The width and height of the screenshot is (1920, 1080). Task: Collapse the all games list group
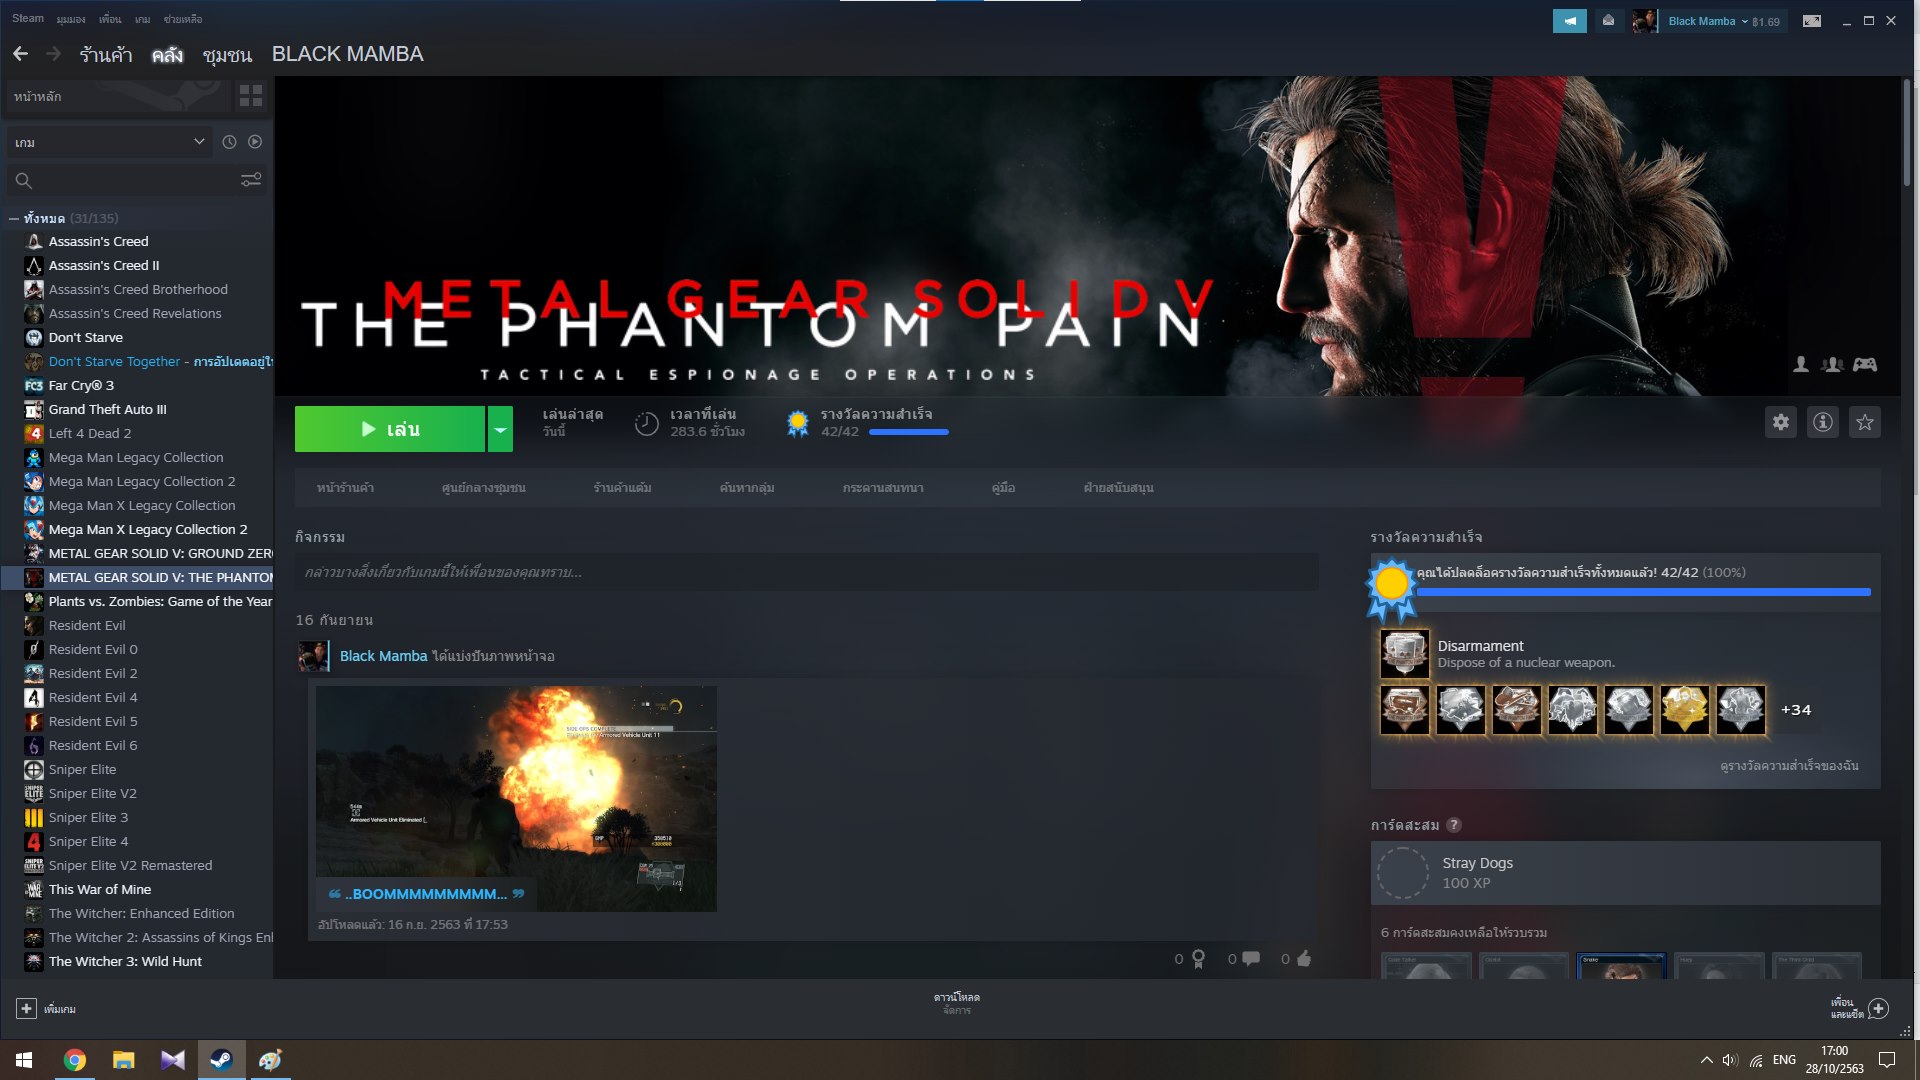tap(14, 218)
